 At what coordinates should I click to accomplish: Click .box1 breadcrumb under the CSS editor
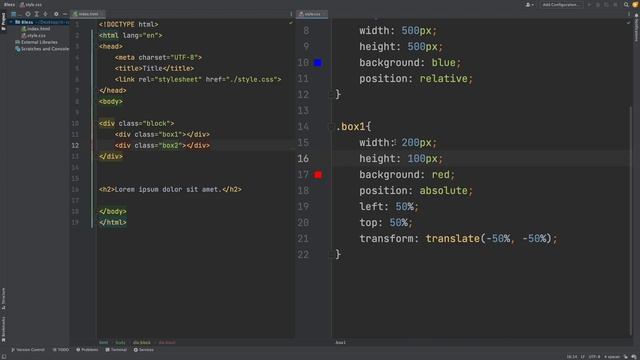click(340, 342)
